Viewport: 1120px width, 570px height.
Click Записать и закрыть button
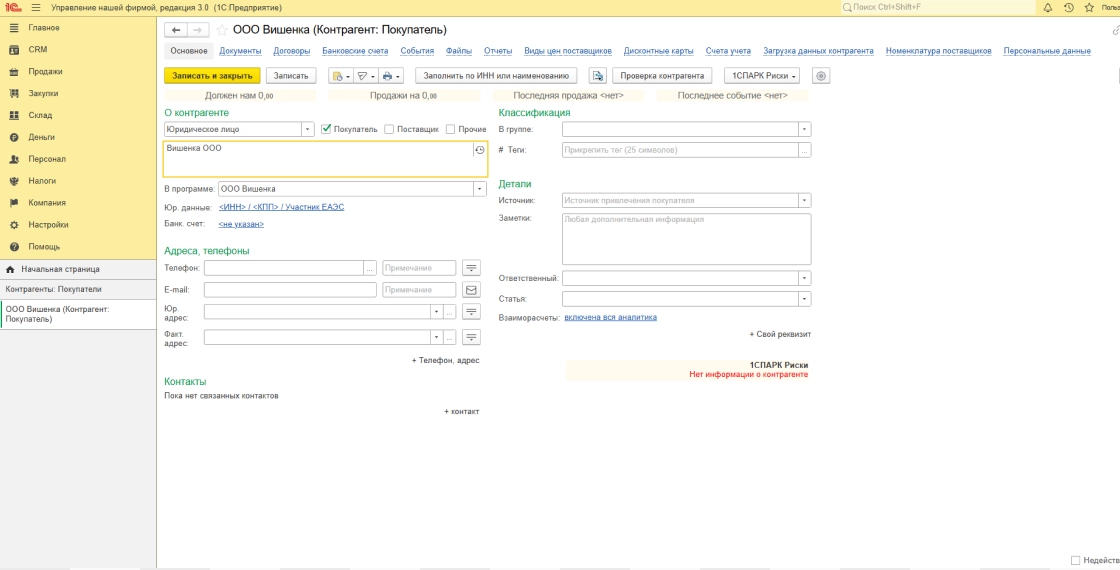pos(212,76)
